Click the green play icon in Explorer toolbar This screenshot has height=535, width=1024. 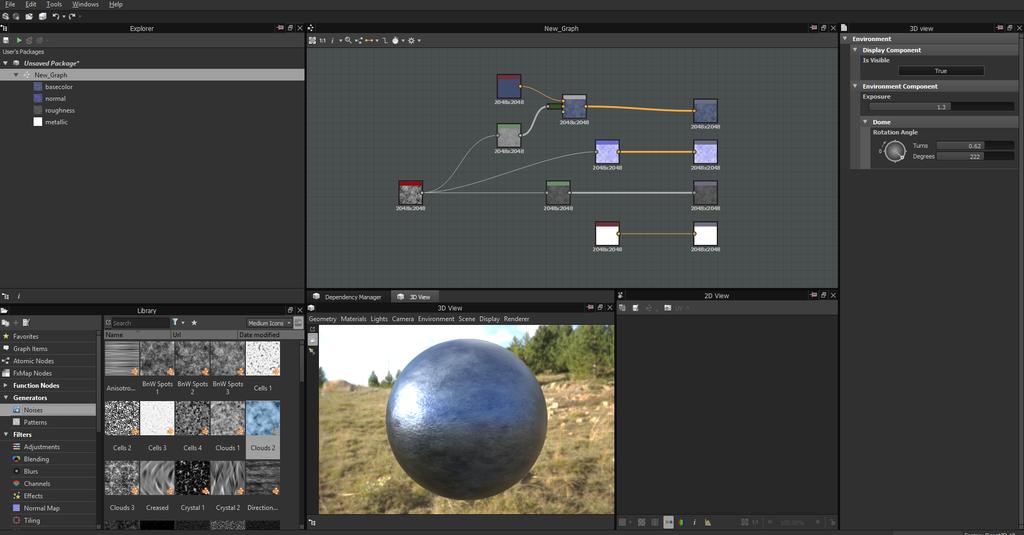[18, 40]
